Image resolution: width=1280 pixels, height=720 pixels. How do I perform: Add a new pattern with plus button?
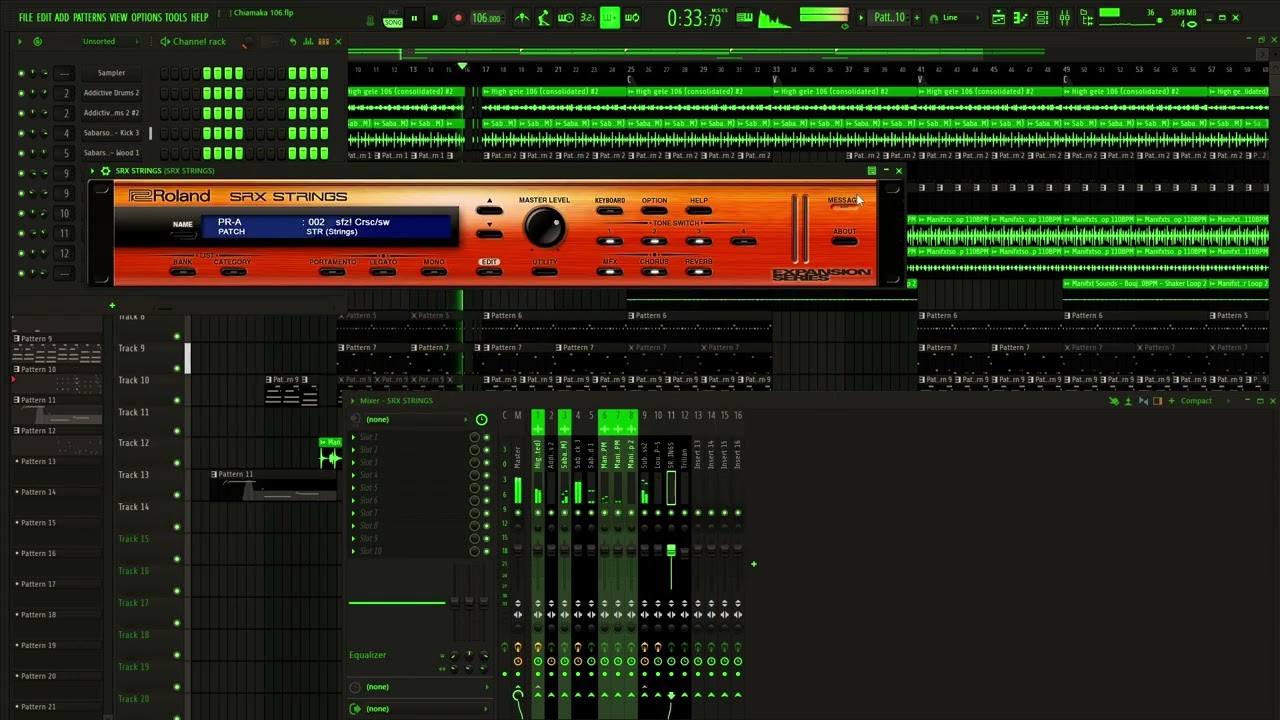coord(915,18)
